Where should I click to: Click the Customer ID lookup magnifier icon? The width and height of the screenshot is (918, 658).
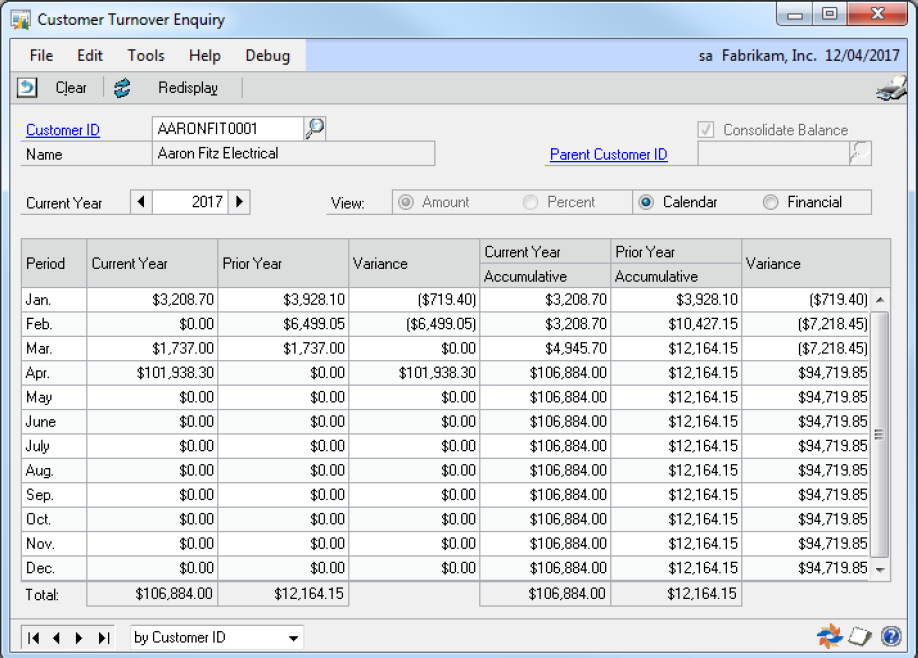(x=315, y=128)
